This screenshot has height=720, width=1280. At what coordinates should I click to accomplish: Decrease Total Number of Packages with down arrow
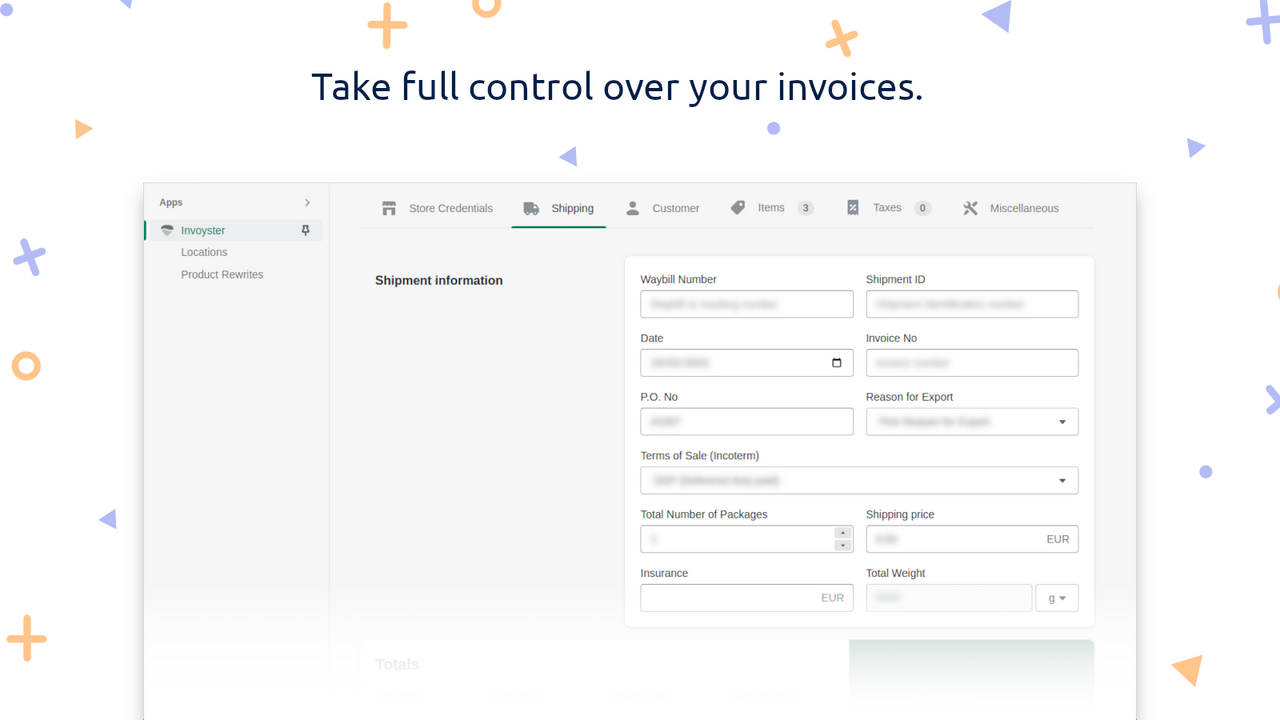pos(843,545)
